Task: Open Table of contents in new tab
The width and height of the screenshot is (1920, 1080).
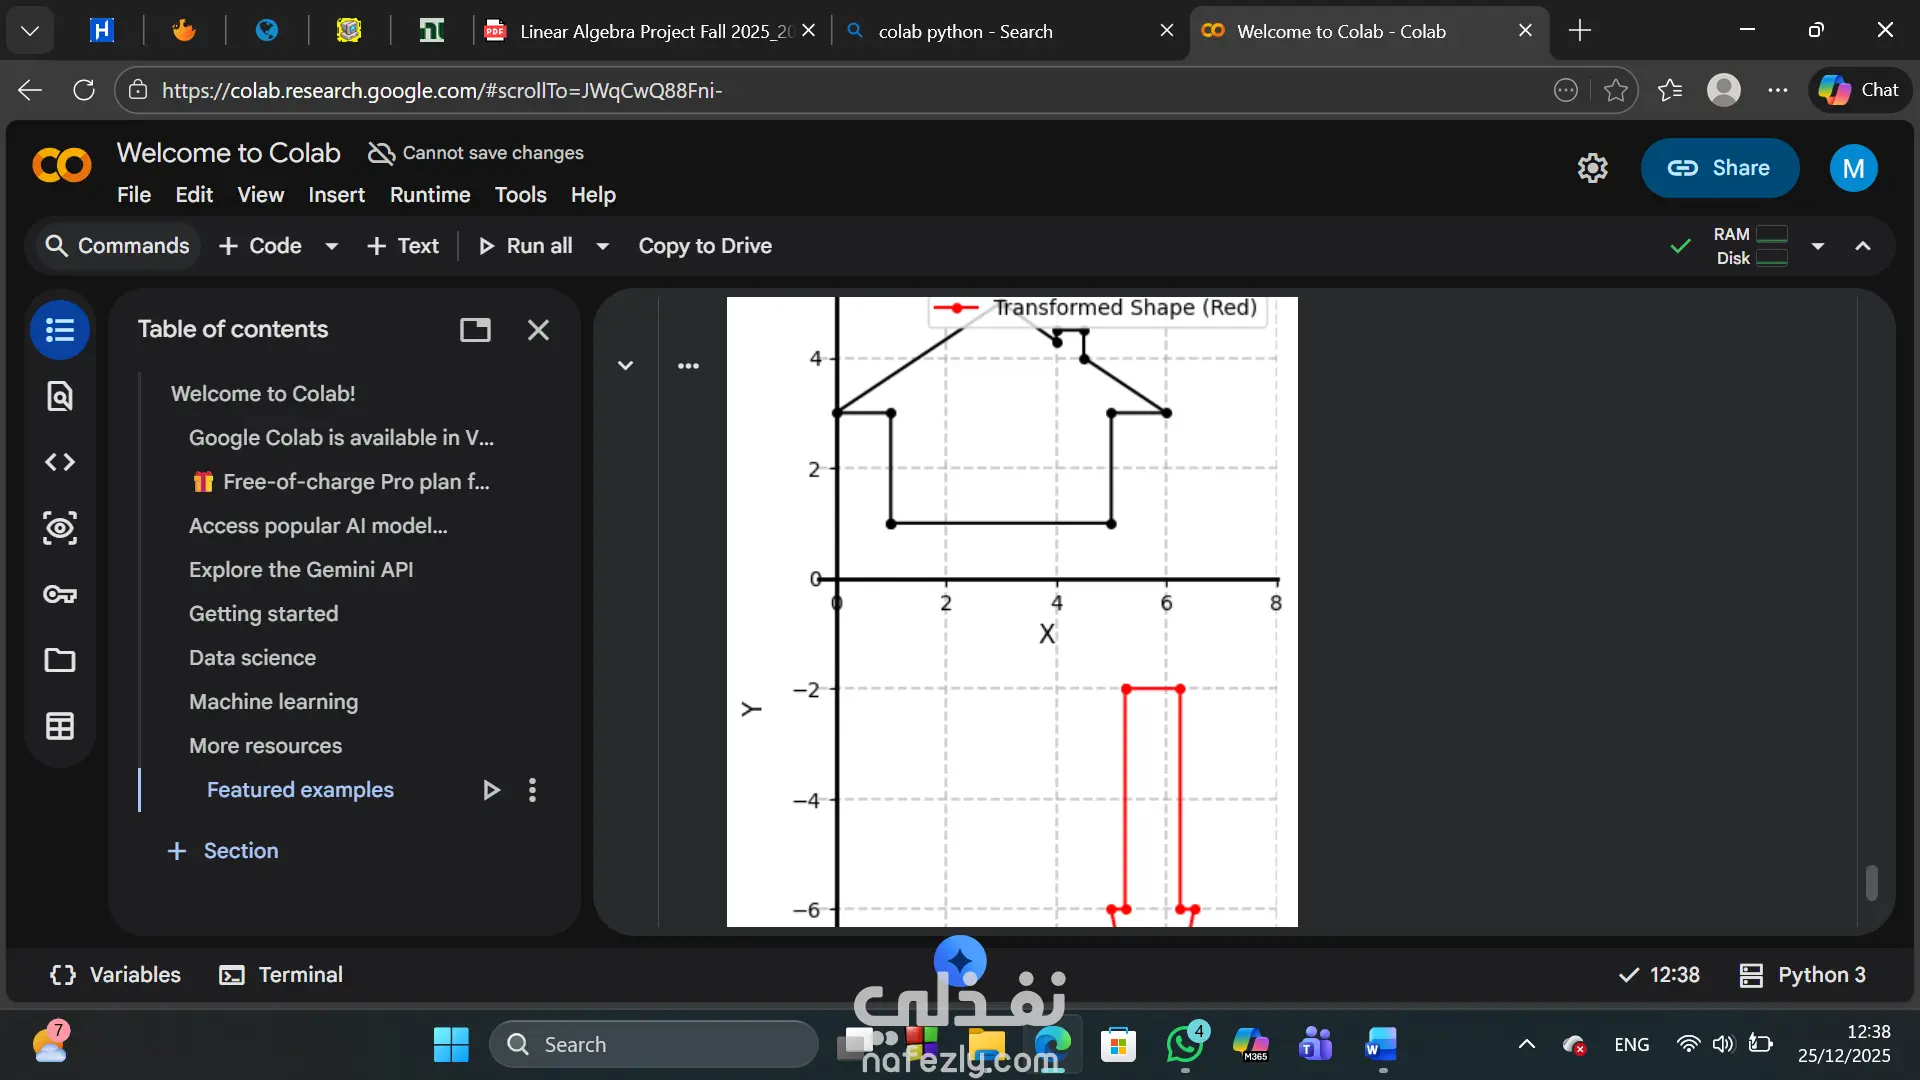Action: tap(475, 330)
